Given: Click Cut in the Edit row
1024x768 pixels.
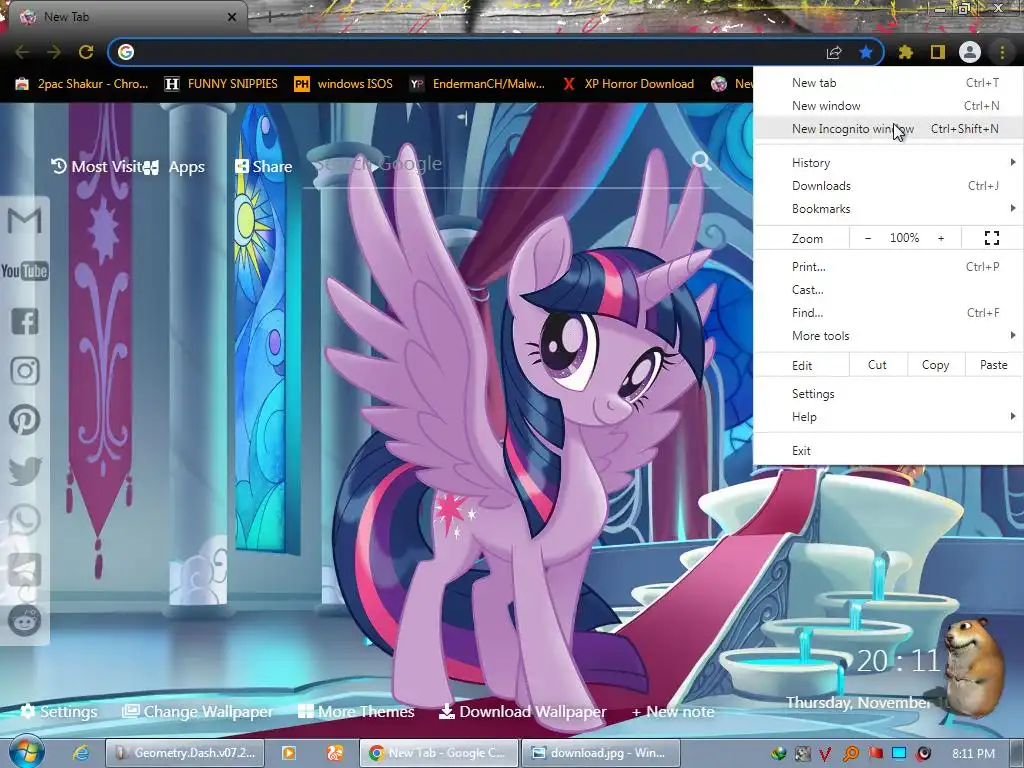Looking at the screenshot, I should coord(877,365).
